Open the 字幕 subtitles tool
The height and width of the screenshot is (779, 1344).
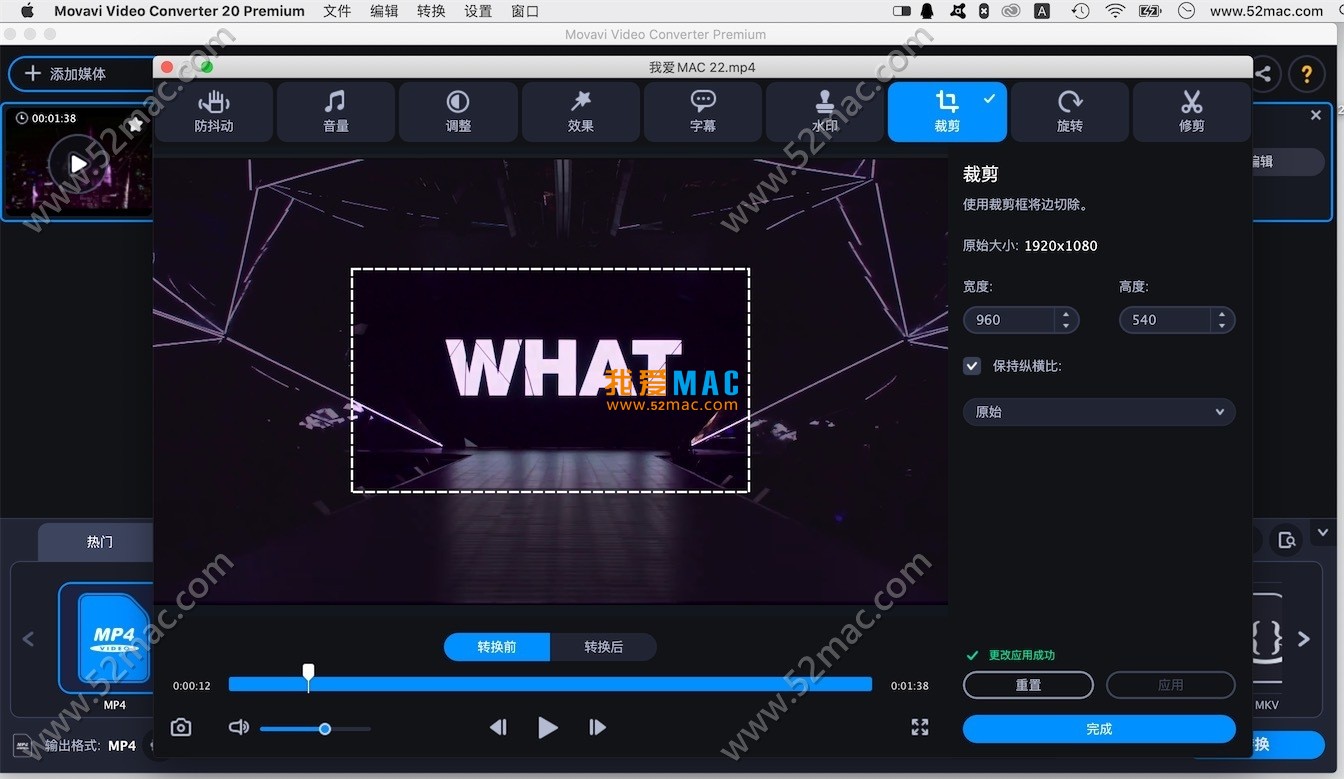pyautogui.click(x=703, y=111)
